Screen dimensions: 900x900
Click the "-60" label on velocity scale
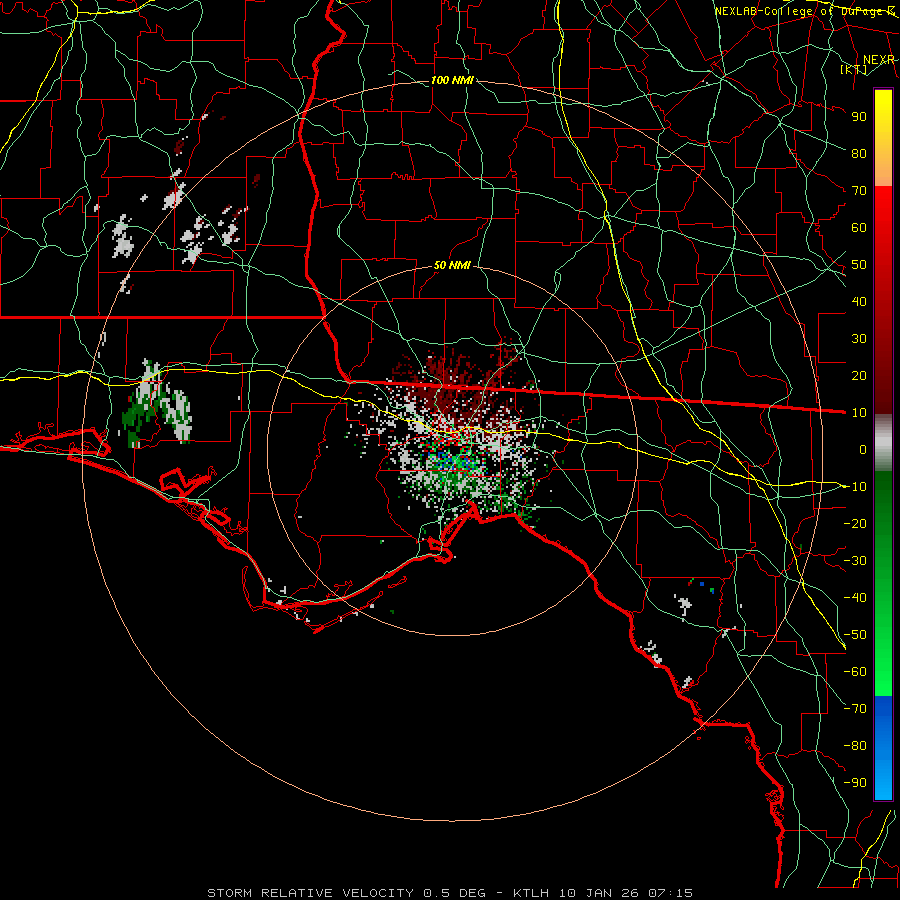pos(855,672)
